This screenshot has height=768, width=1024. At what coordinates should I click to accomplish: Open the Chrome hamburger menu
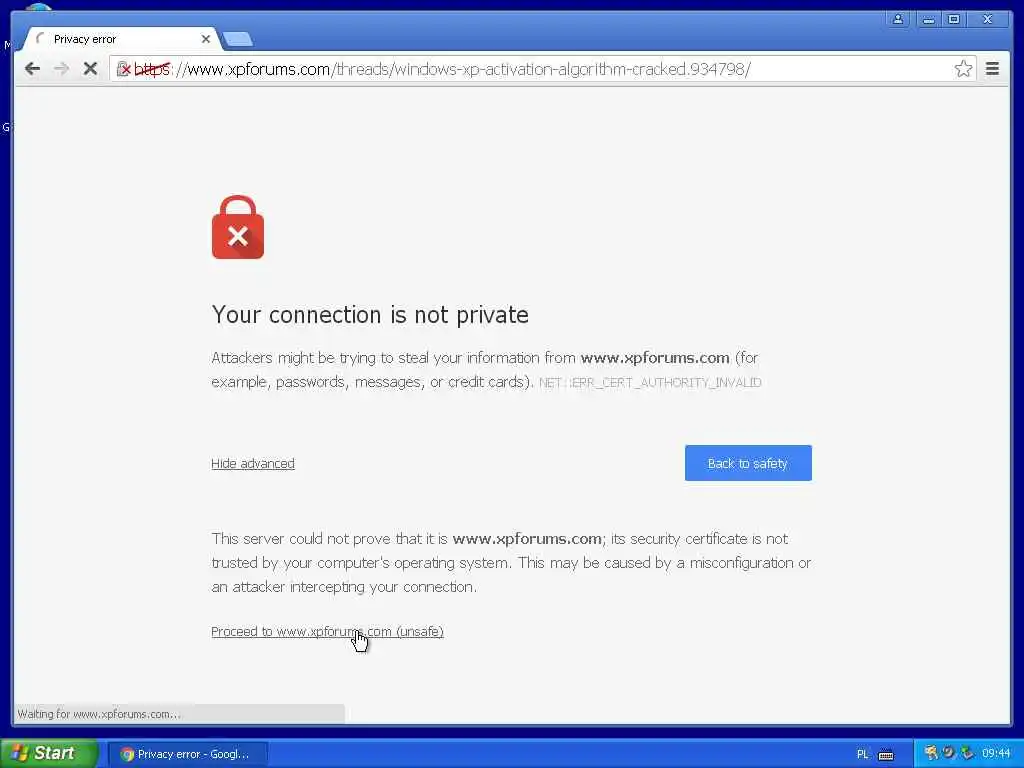click(992, 69)
